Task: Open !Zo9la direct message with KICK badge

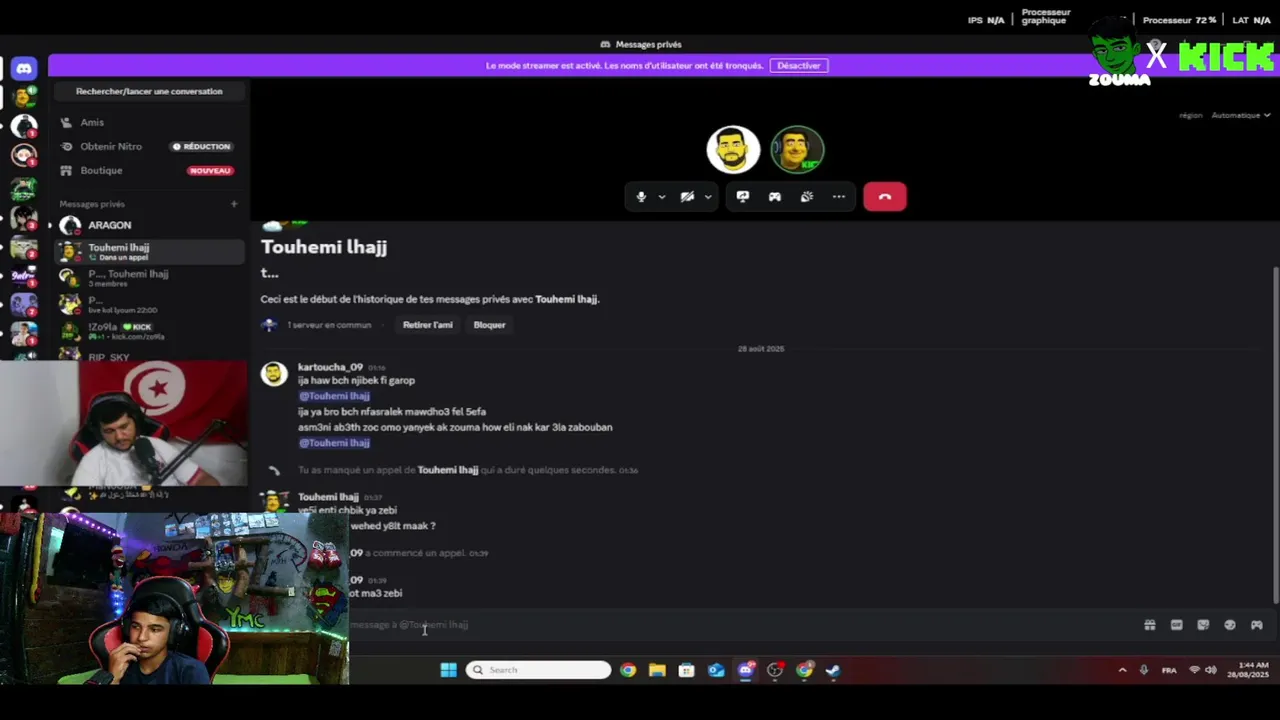Action: [150, 330]
